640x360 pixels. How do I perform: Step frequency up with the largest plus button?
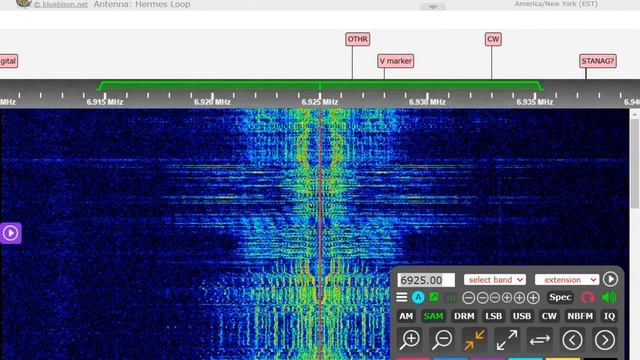pos(533,298)
